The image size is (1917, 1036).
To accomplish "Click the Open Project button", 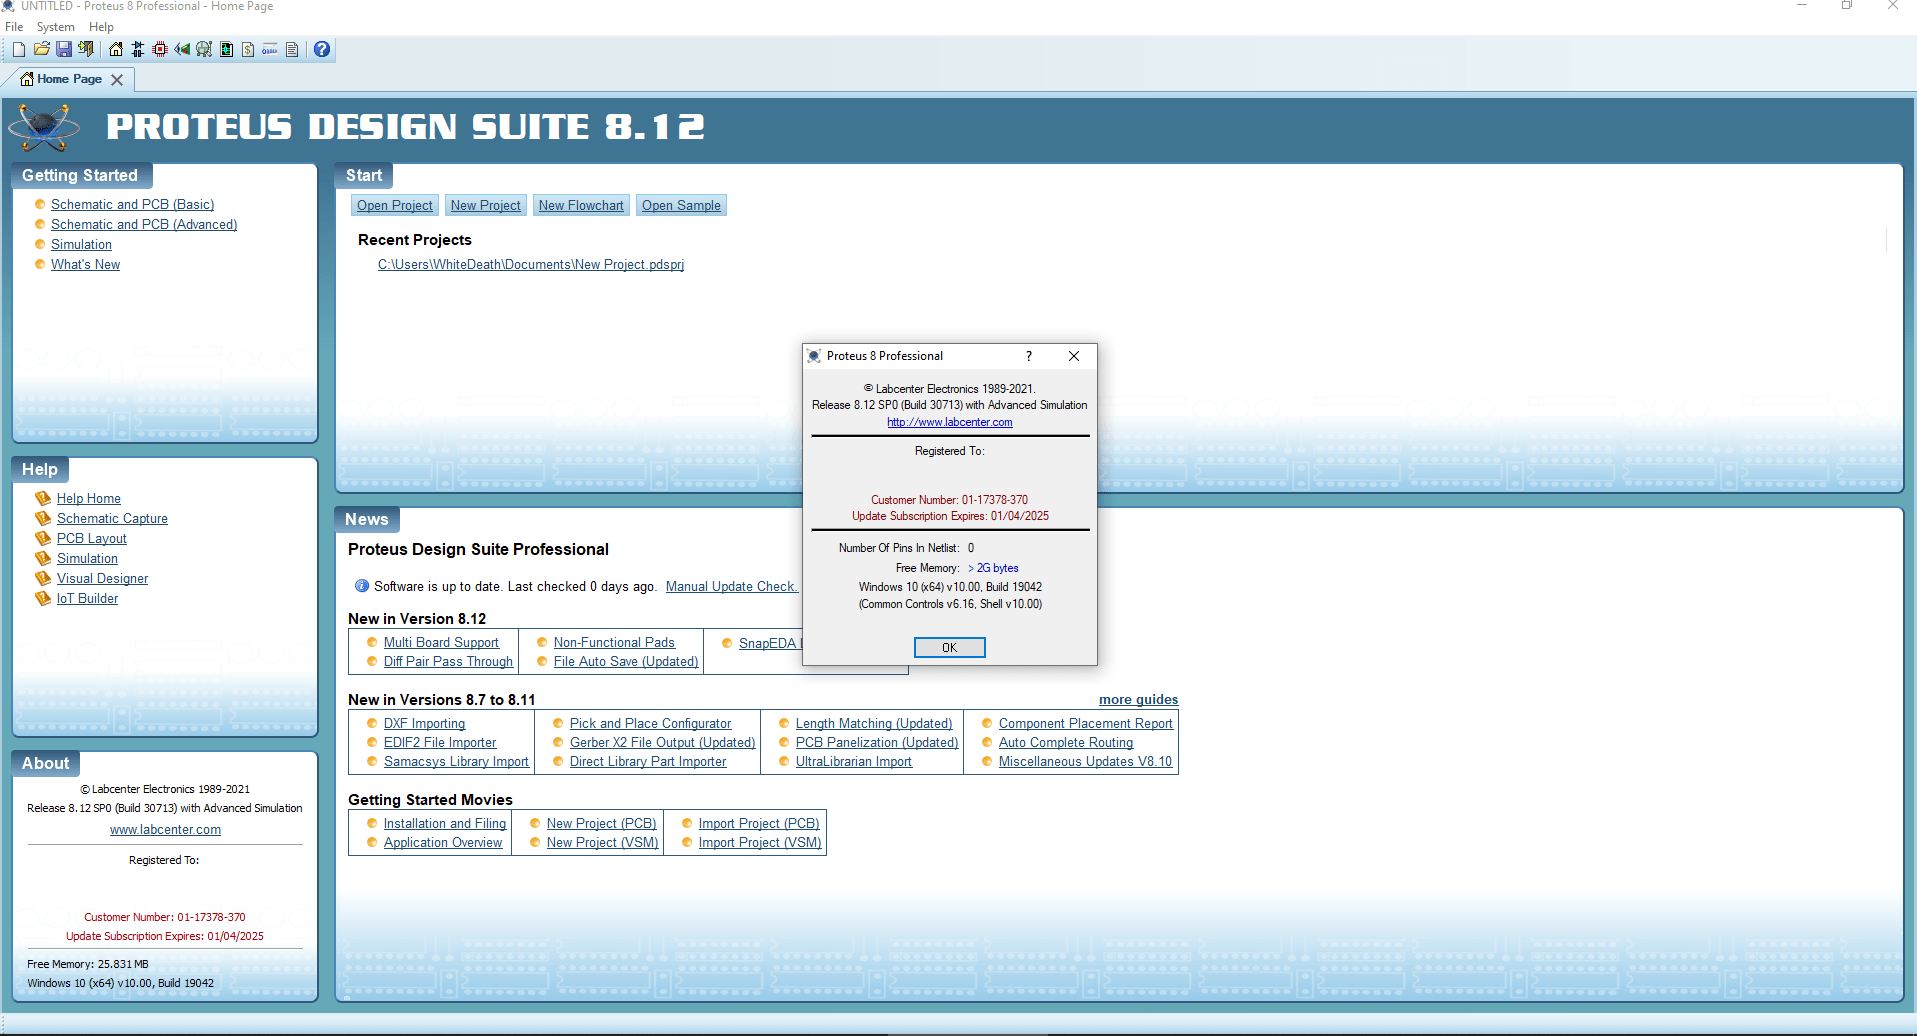I will click(x=395, y=205).
